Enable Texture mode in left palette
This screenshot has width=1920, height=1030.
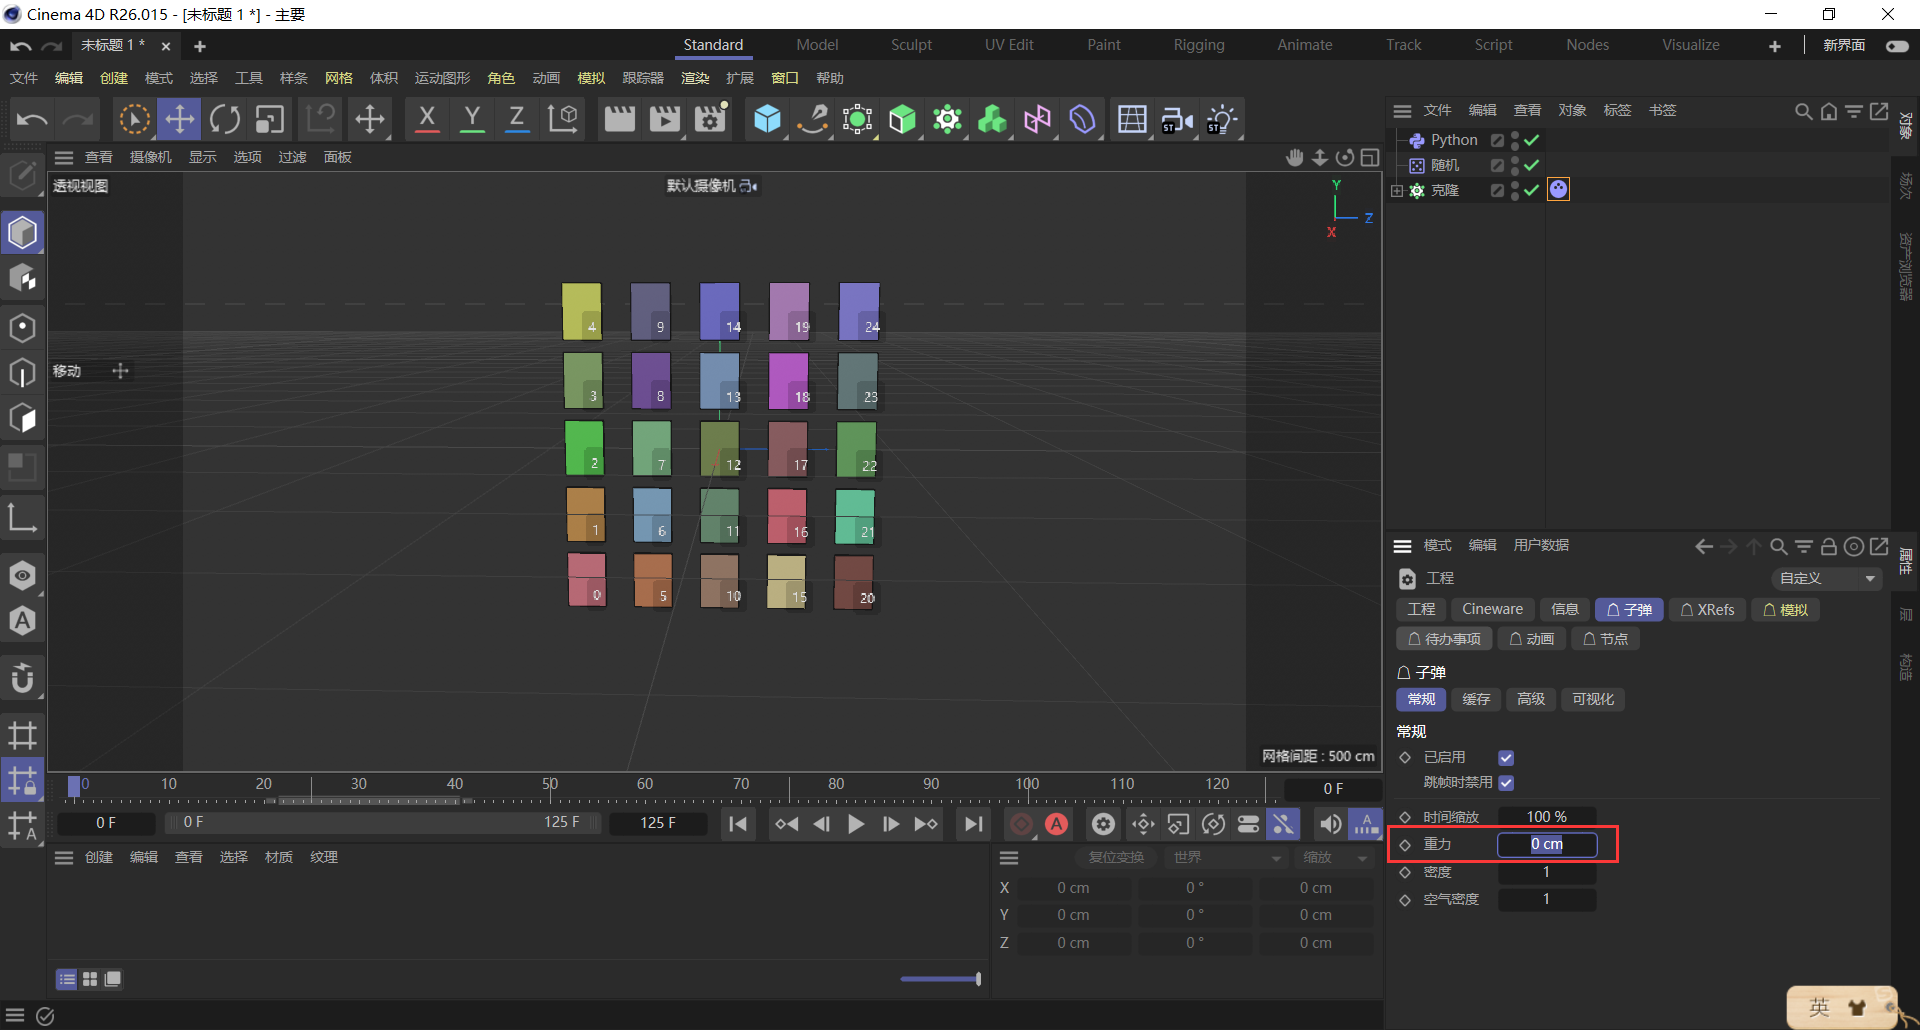click(x=22, y=278)
